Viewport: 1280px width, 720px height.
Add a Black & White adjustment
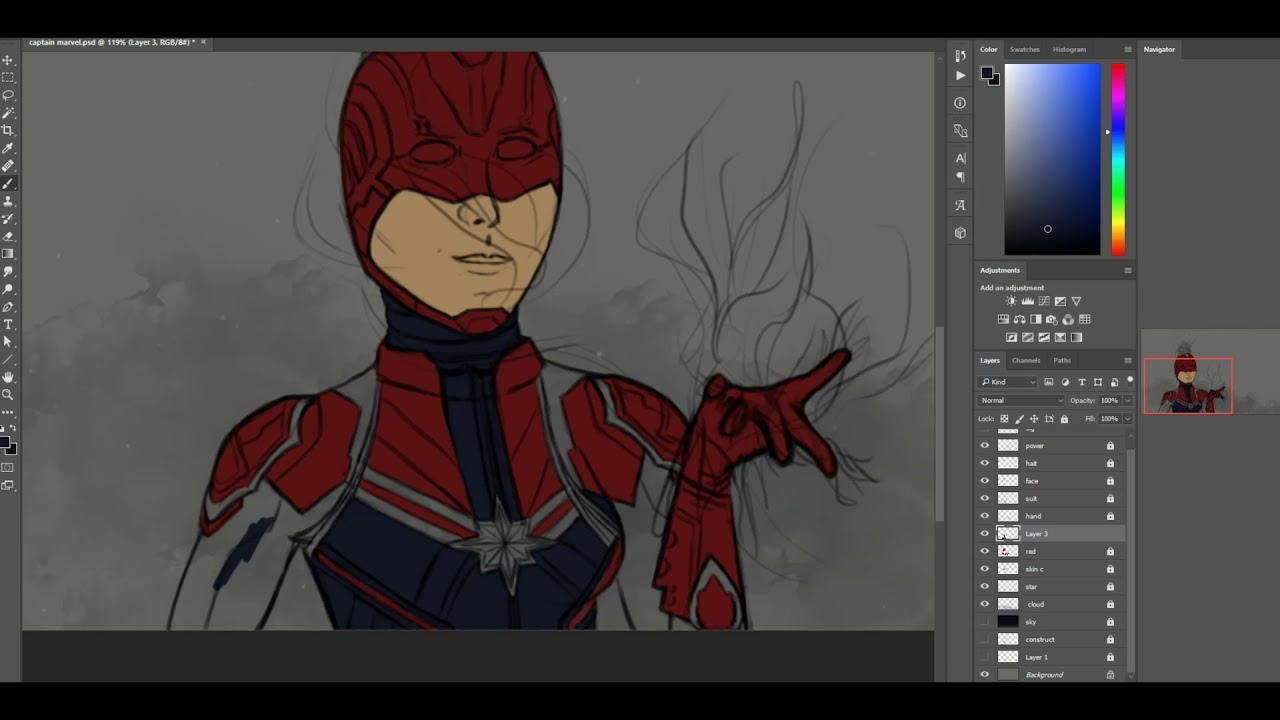[1036, 319]
